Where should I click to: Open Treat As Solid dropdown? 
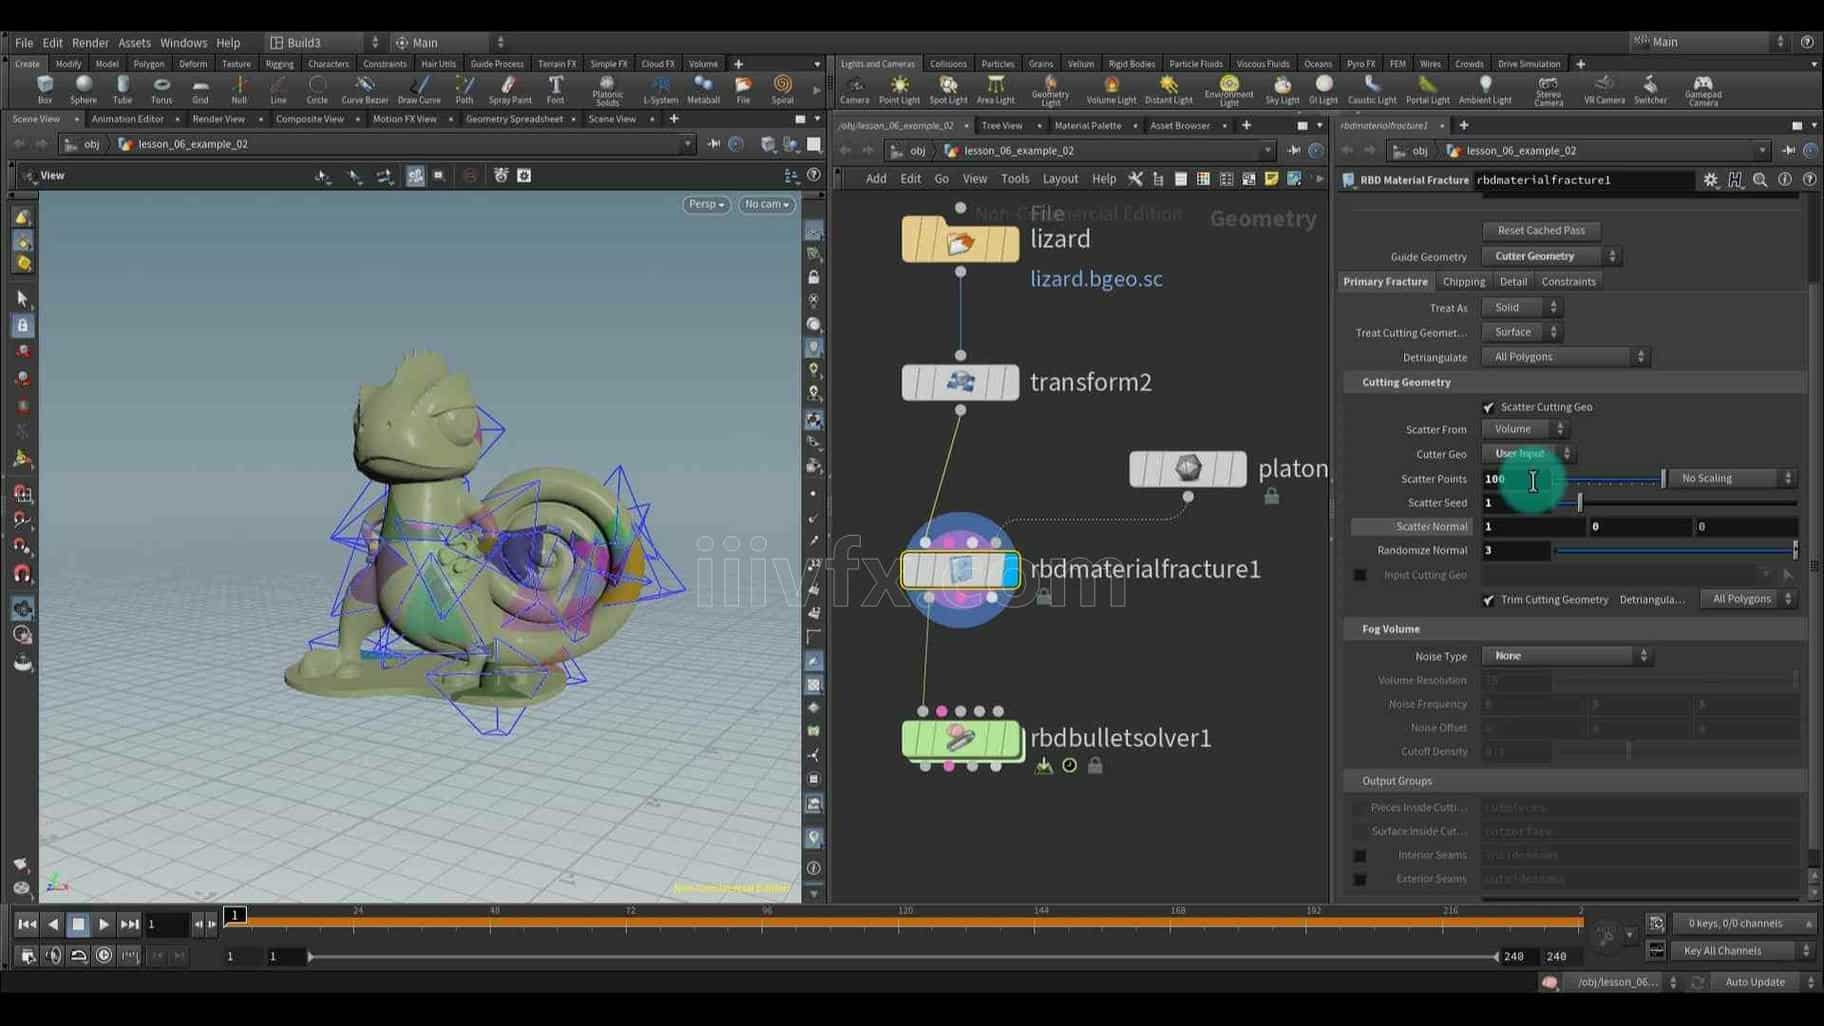coord(1521,308)
